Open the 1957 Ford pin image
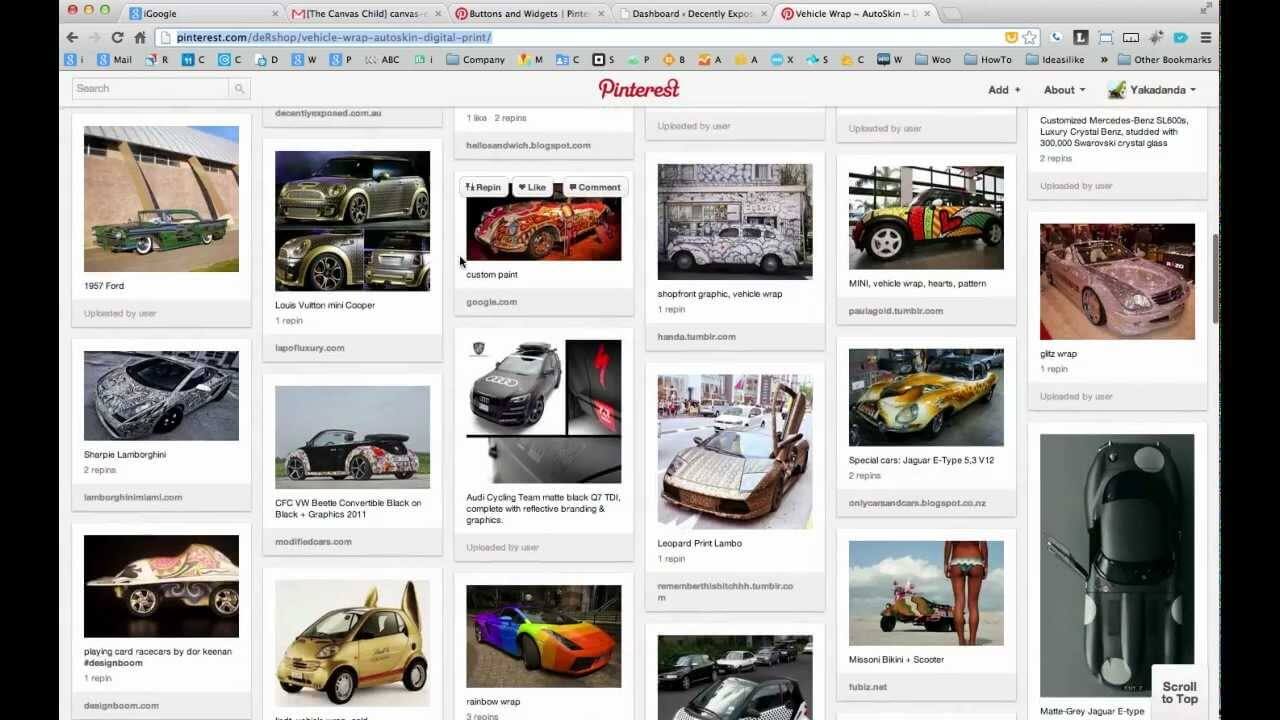The width and height of the screenshot is (1280, 720). click(x=161, y=199)
